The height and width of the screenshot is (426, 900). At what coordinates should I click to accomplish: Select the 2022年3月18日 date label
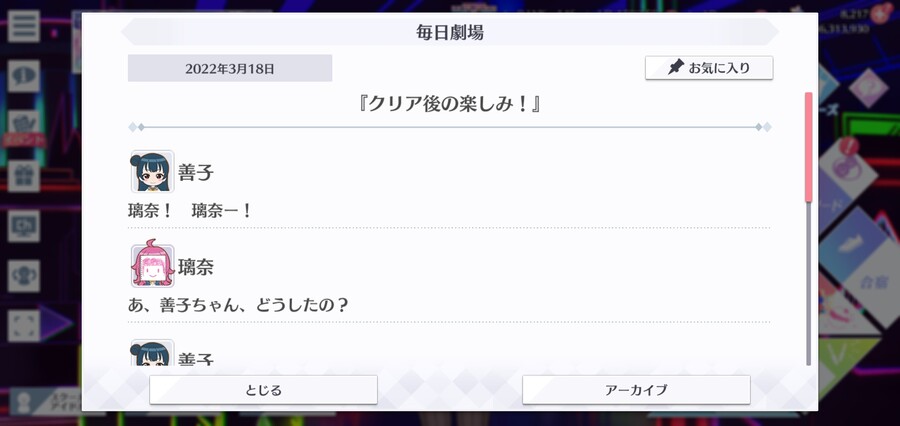pos(230,68)
